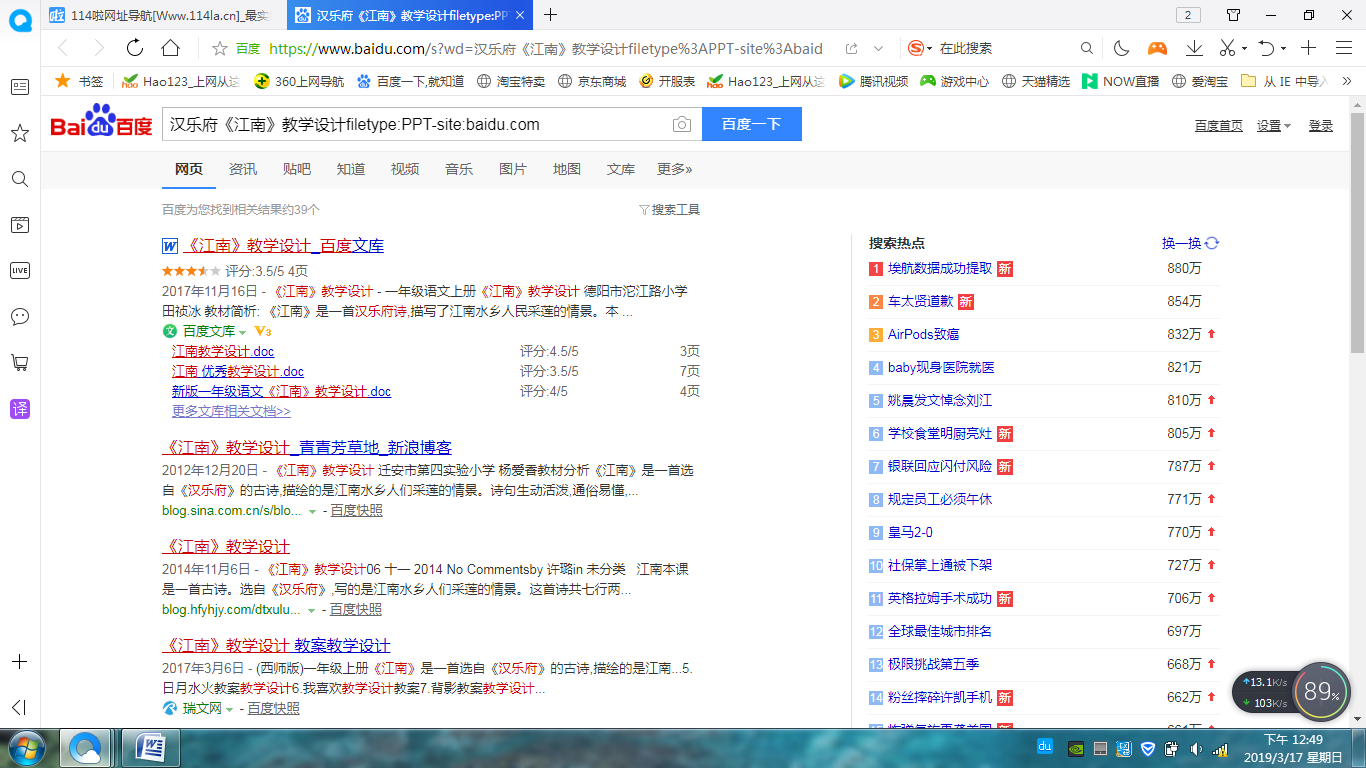
Task: Open the sidebar shopping cart icon
Action: (19, 362)
